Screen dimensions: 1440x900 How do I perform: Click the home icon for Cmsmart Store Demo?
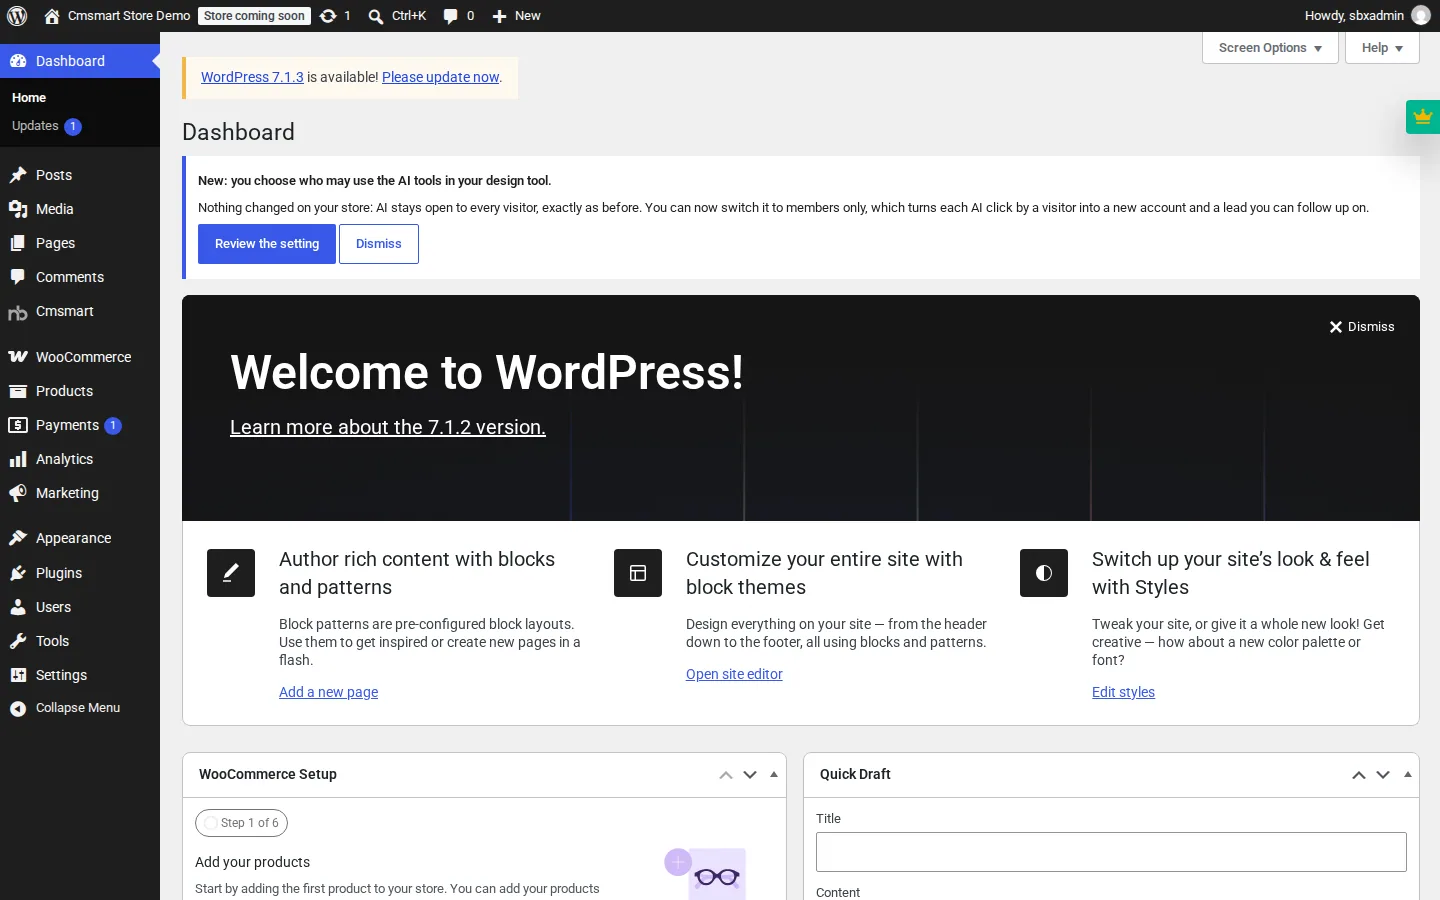(x=52, y=16)
